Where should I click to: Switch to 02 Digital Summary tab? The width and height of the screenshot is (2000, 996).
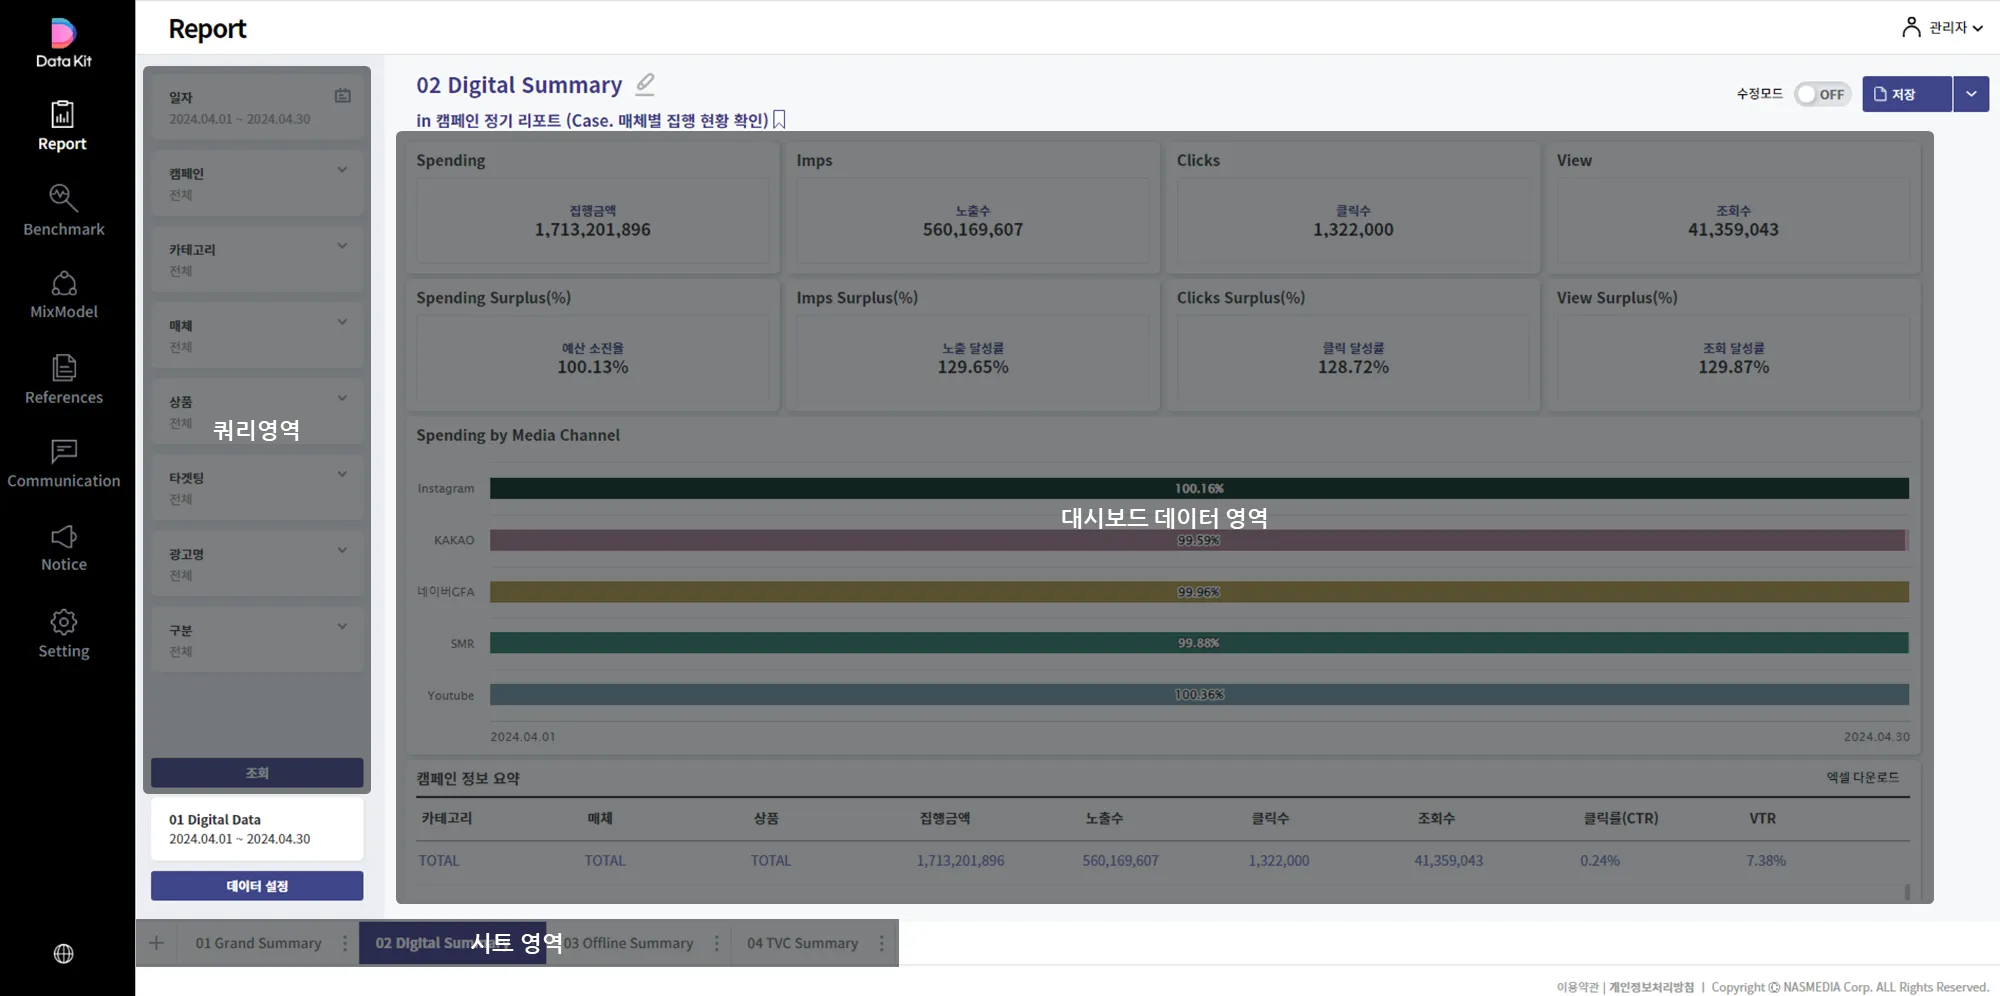point(452,943)
